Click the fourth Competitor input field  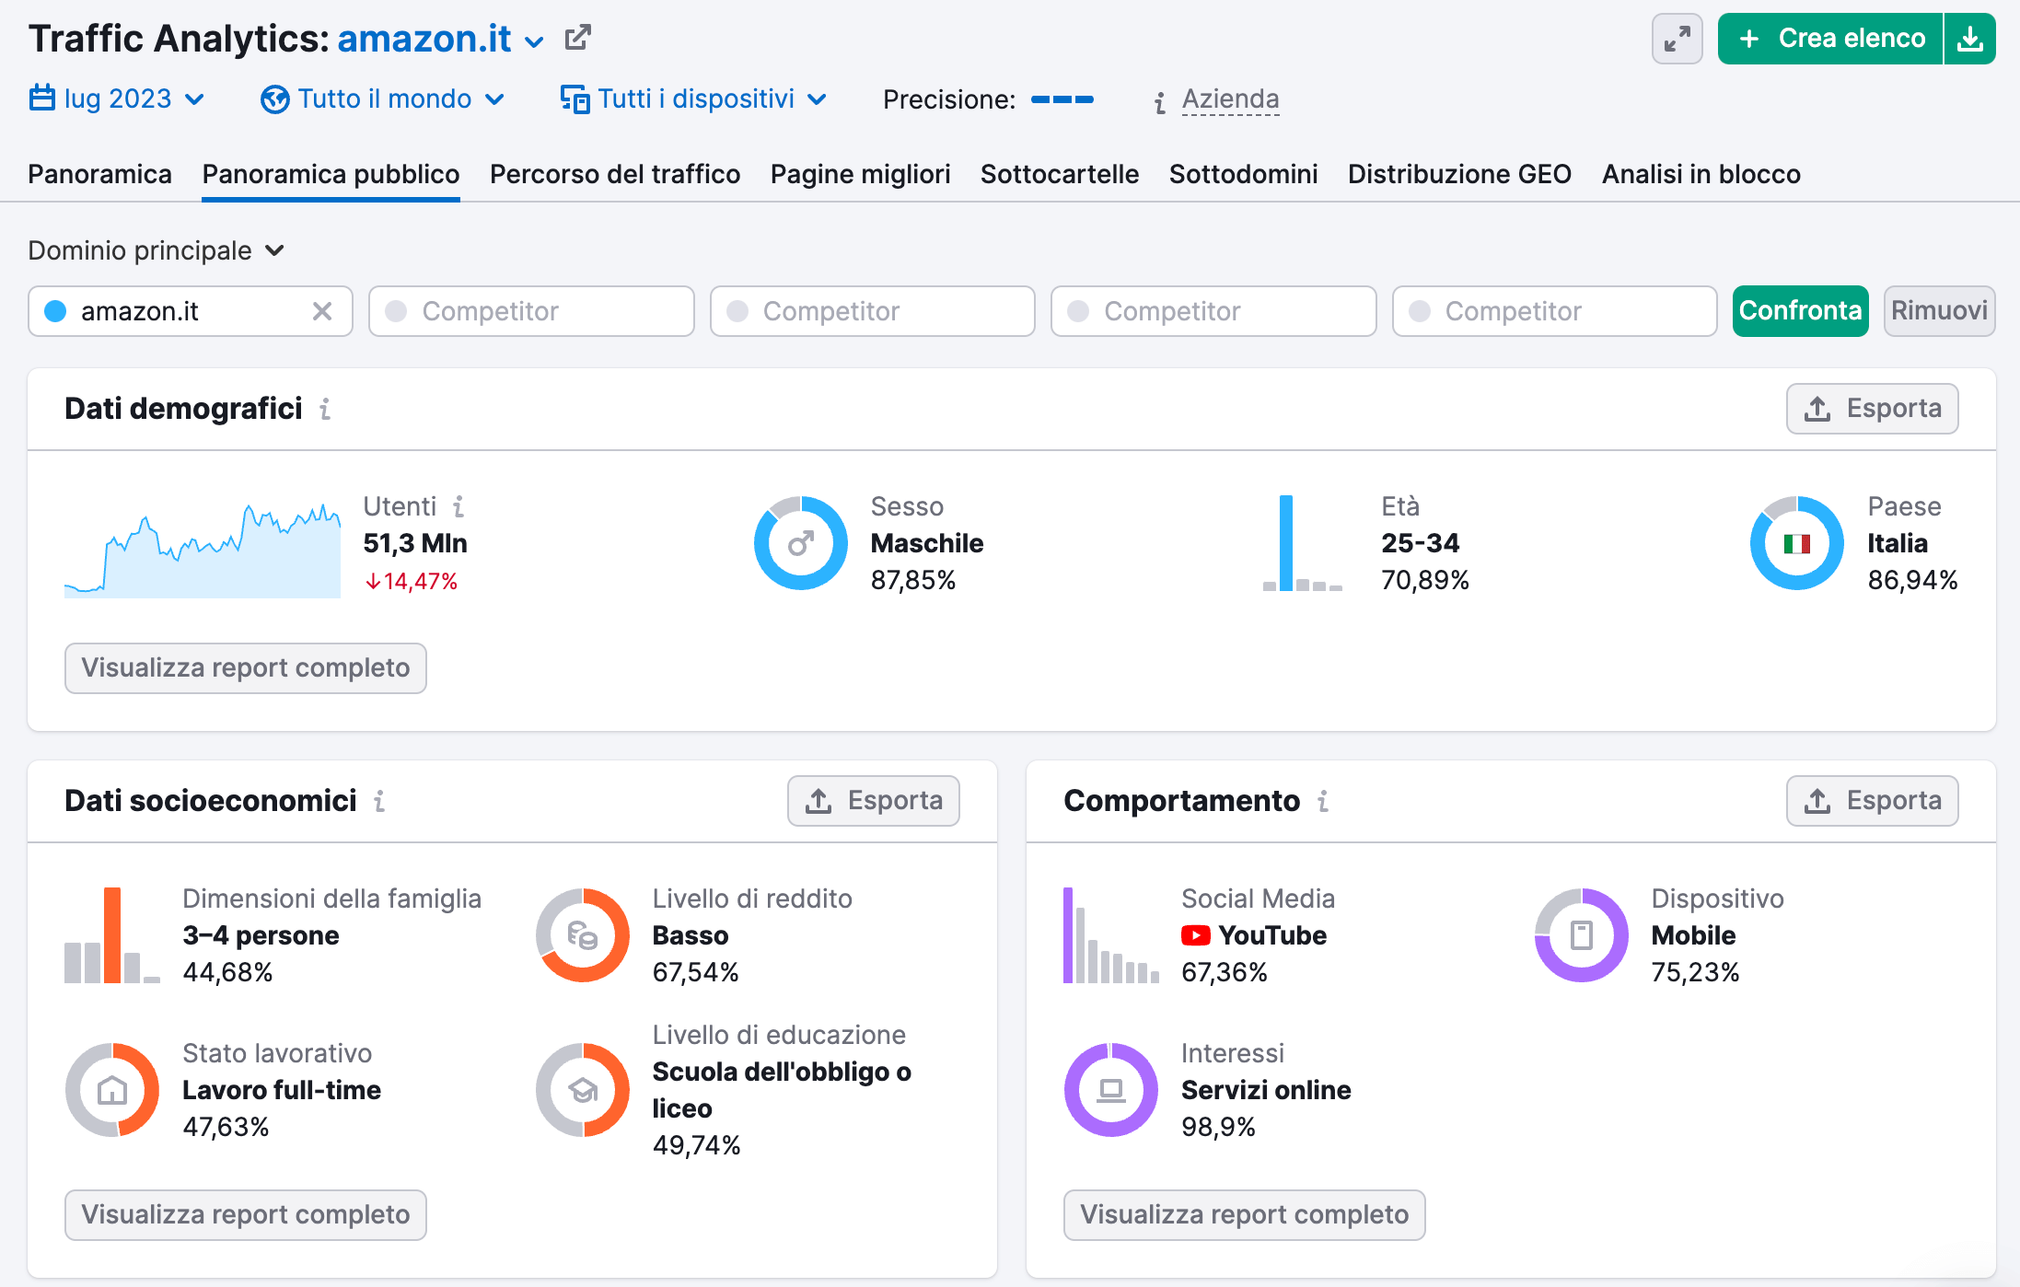pos(1554,311)
